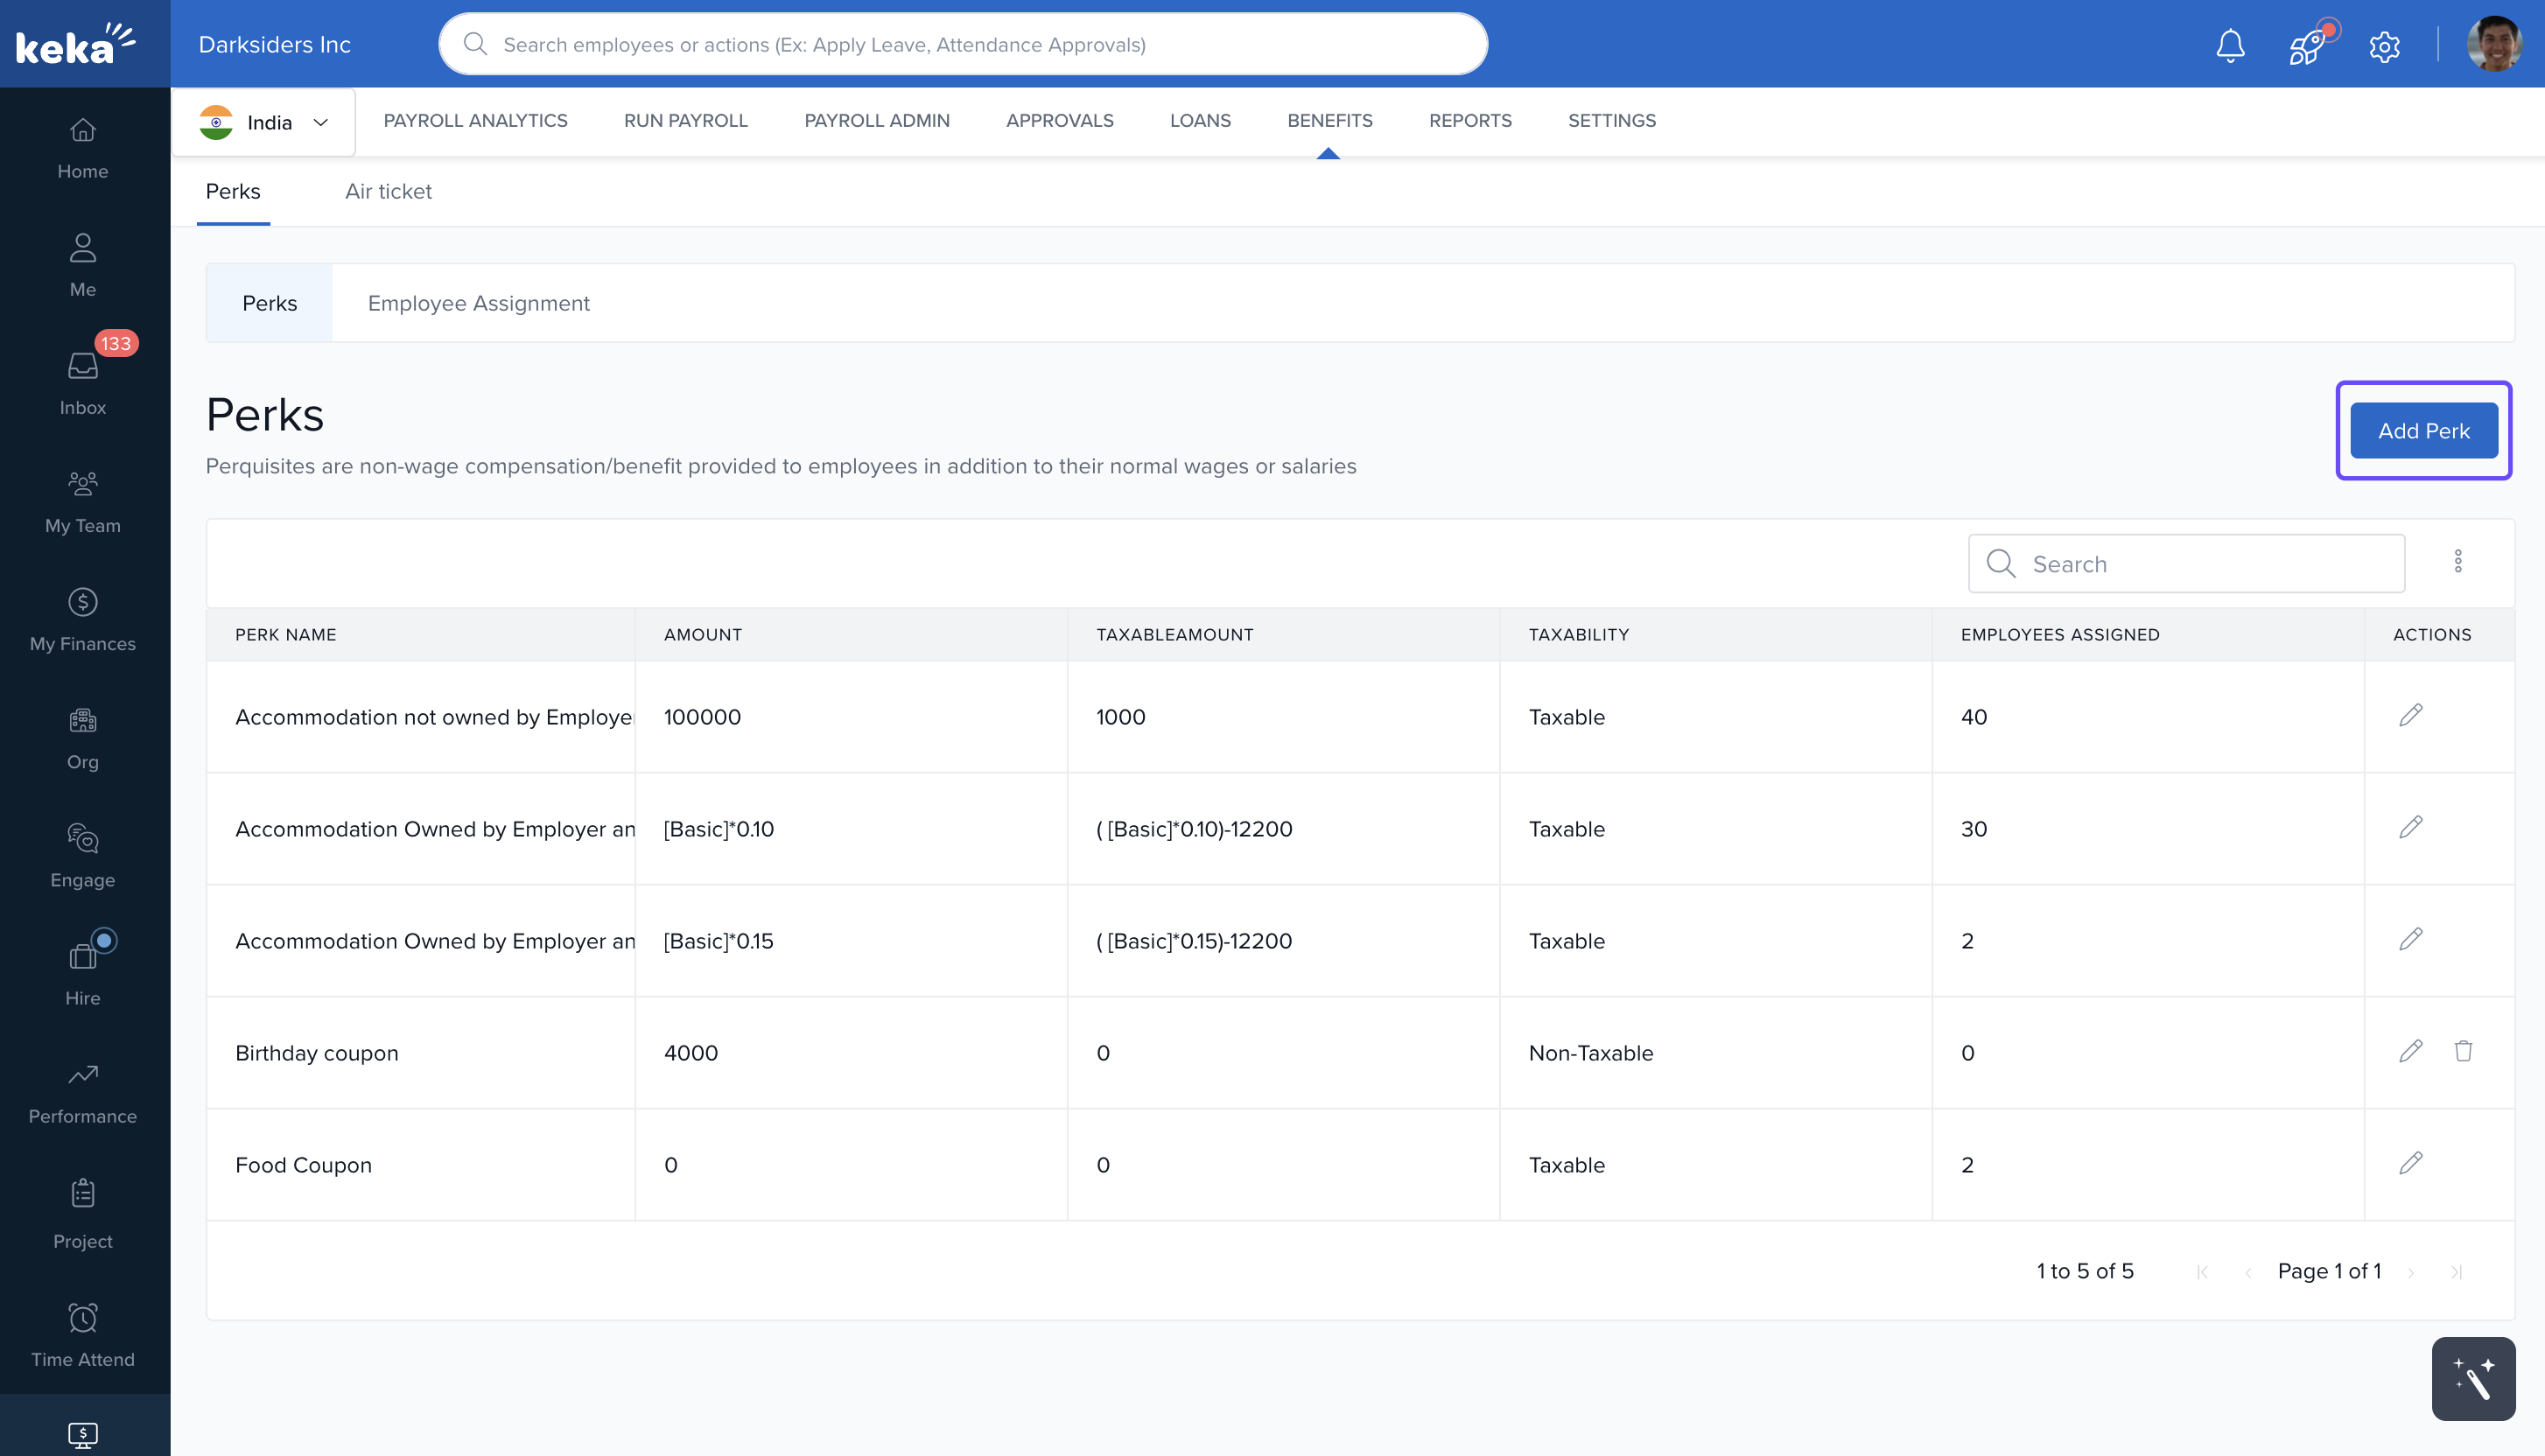The image size is (2545, 1456).
Task: Open the Employee Assignment tab
Action: click(x=478, y=303)
